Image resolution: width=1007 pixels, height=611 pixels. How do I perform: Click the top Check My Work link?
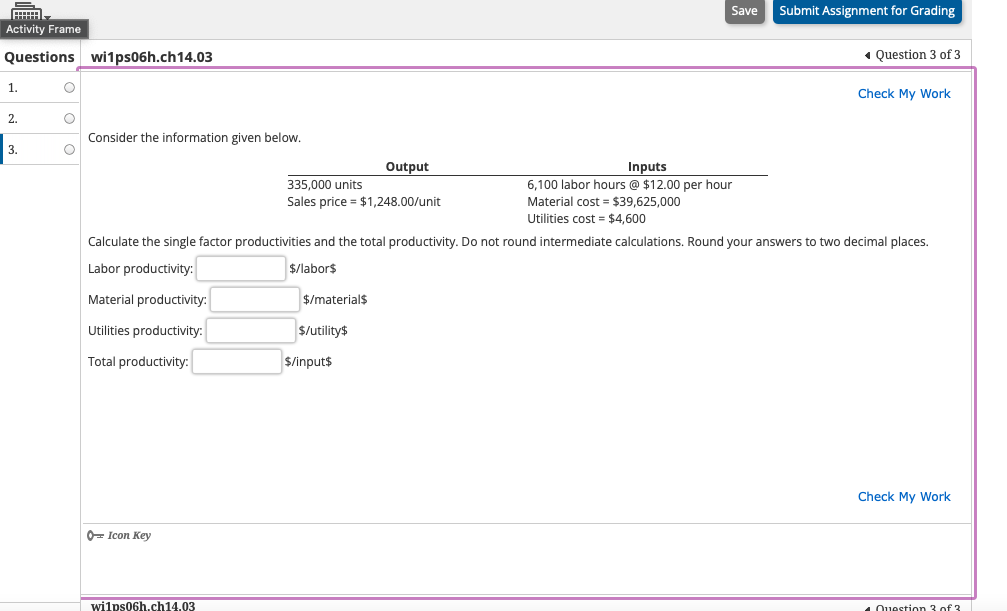[903, 93]
